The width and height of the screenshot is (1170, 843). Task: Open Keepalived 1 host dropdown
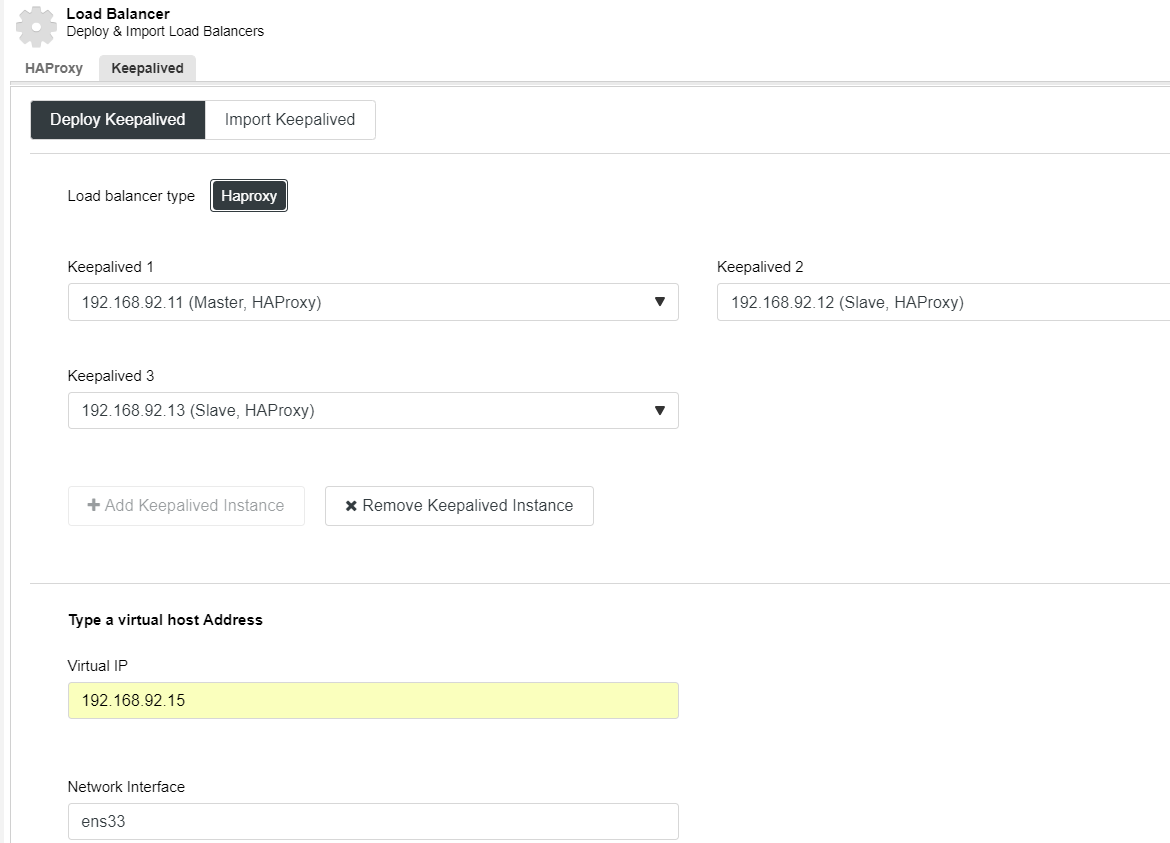point(373,302)
